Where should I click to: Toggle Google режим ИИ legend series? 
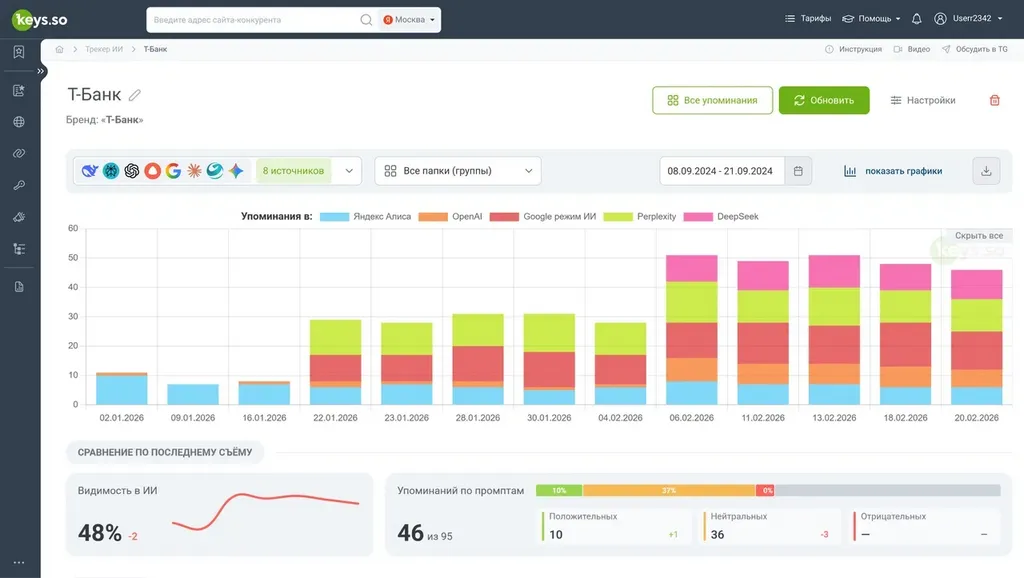(543, 216)
